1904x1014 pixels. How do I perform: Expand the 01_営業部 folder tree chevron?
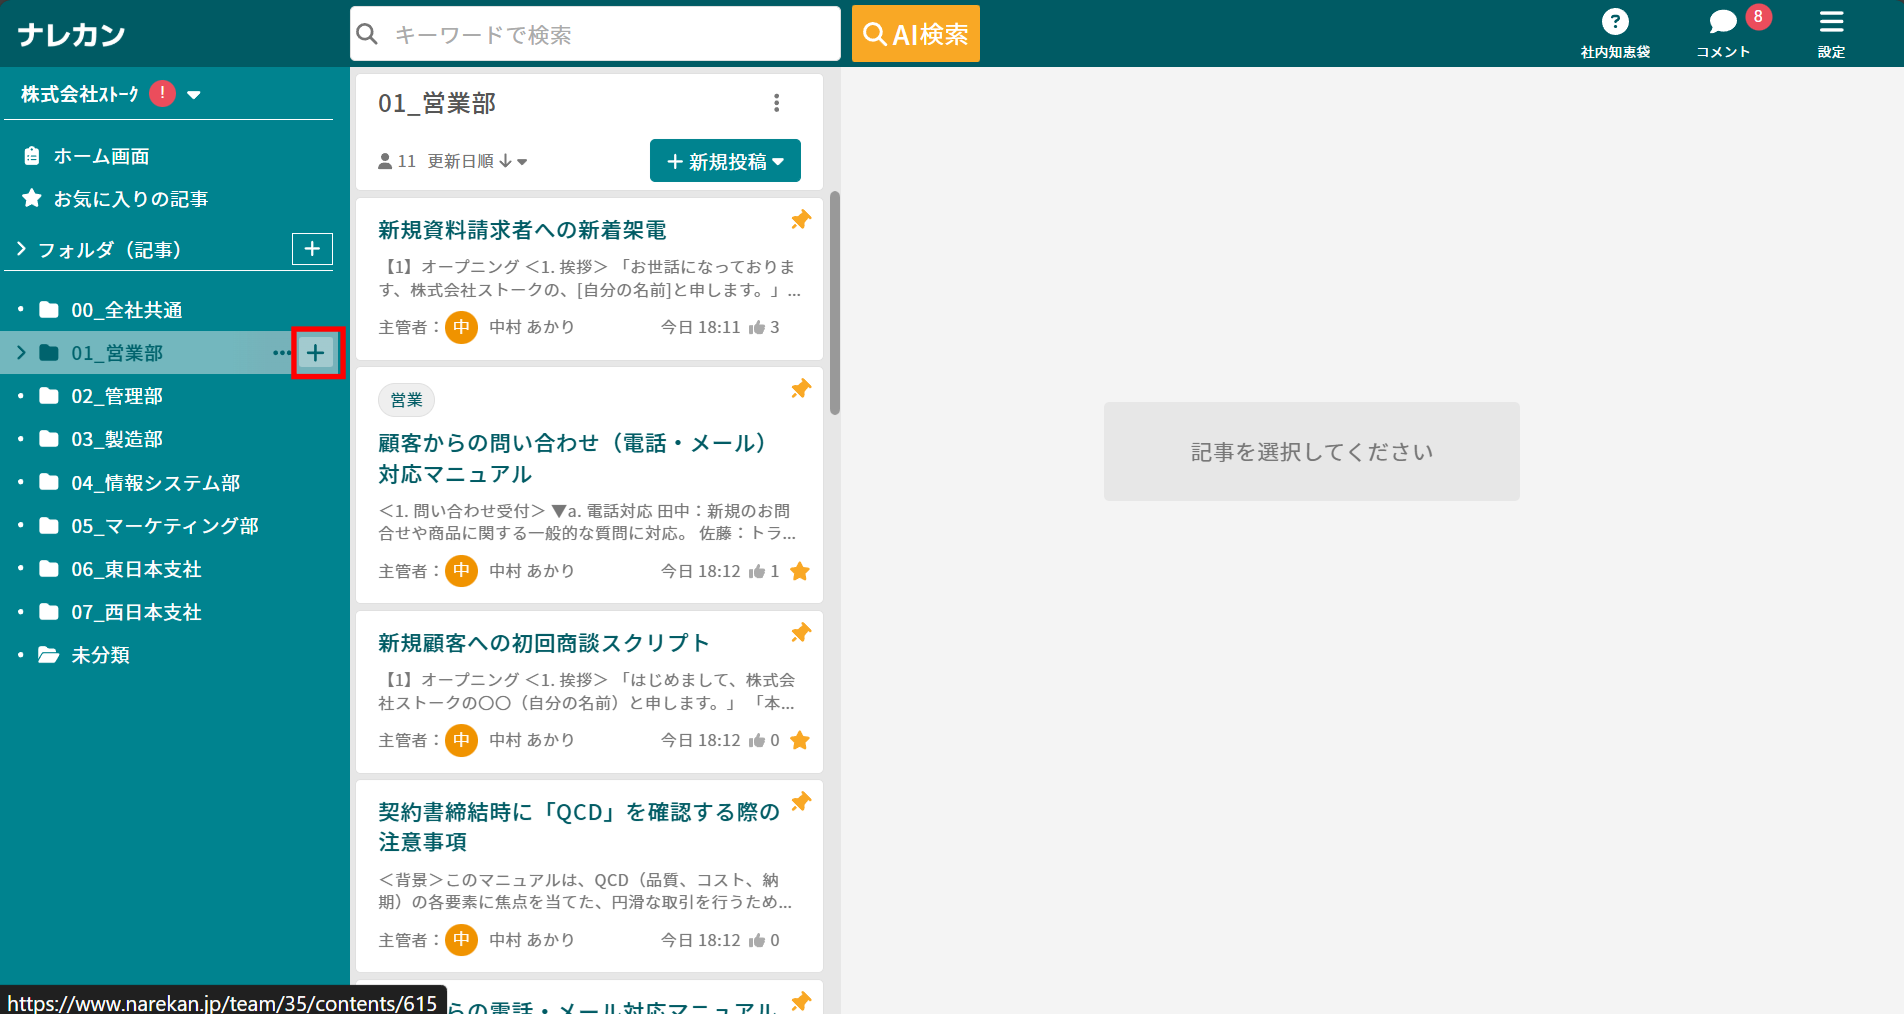(x=19, y=352)
